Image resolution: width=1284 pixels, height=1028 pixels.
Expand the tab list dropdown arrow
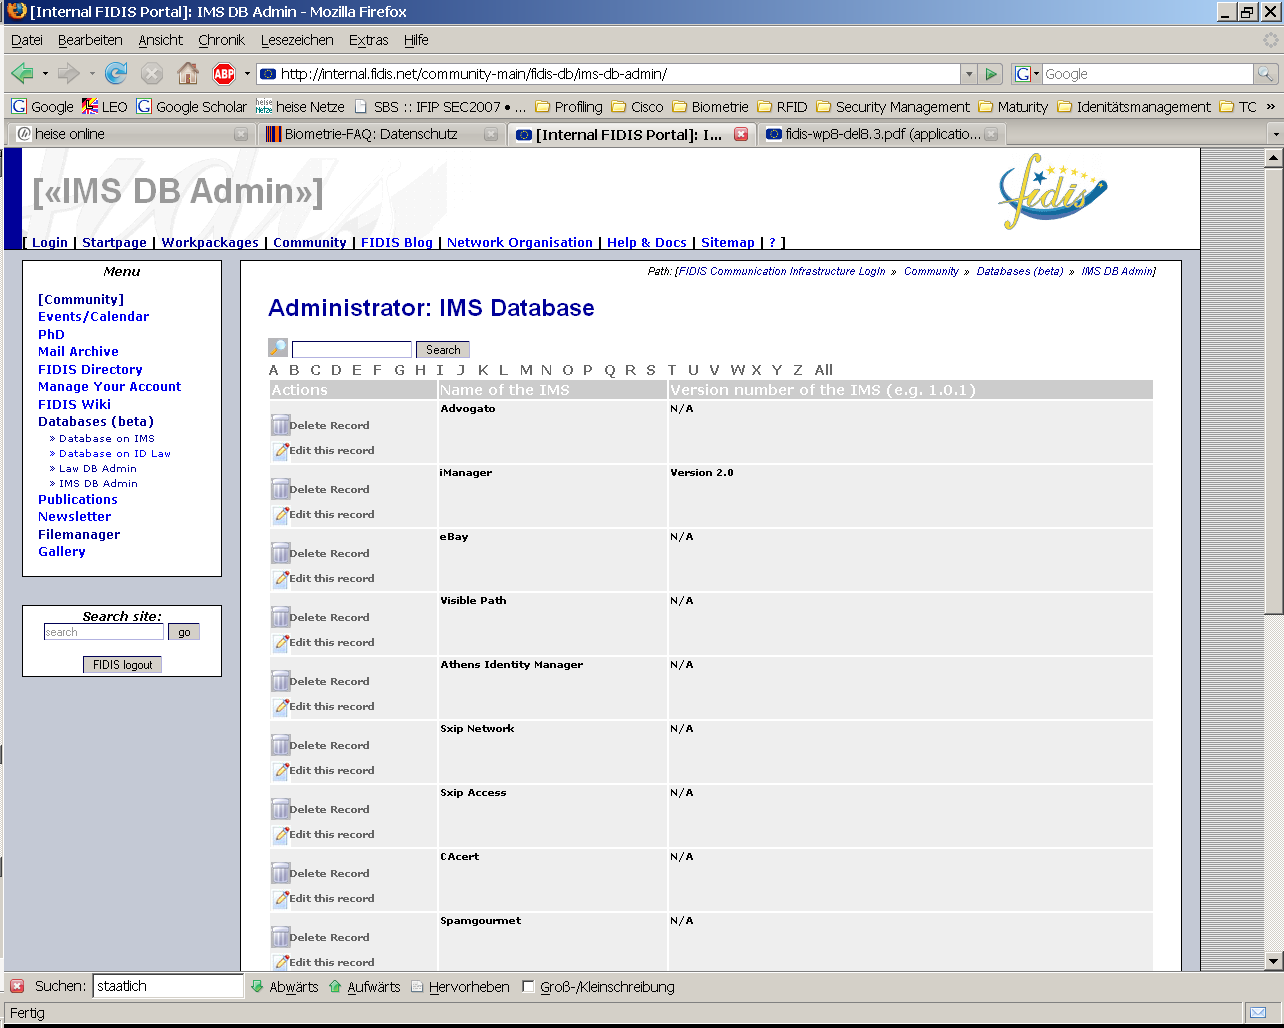1274,134
